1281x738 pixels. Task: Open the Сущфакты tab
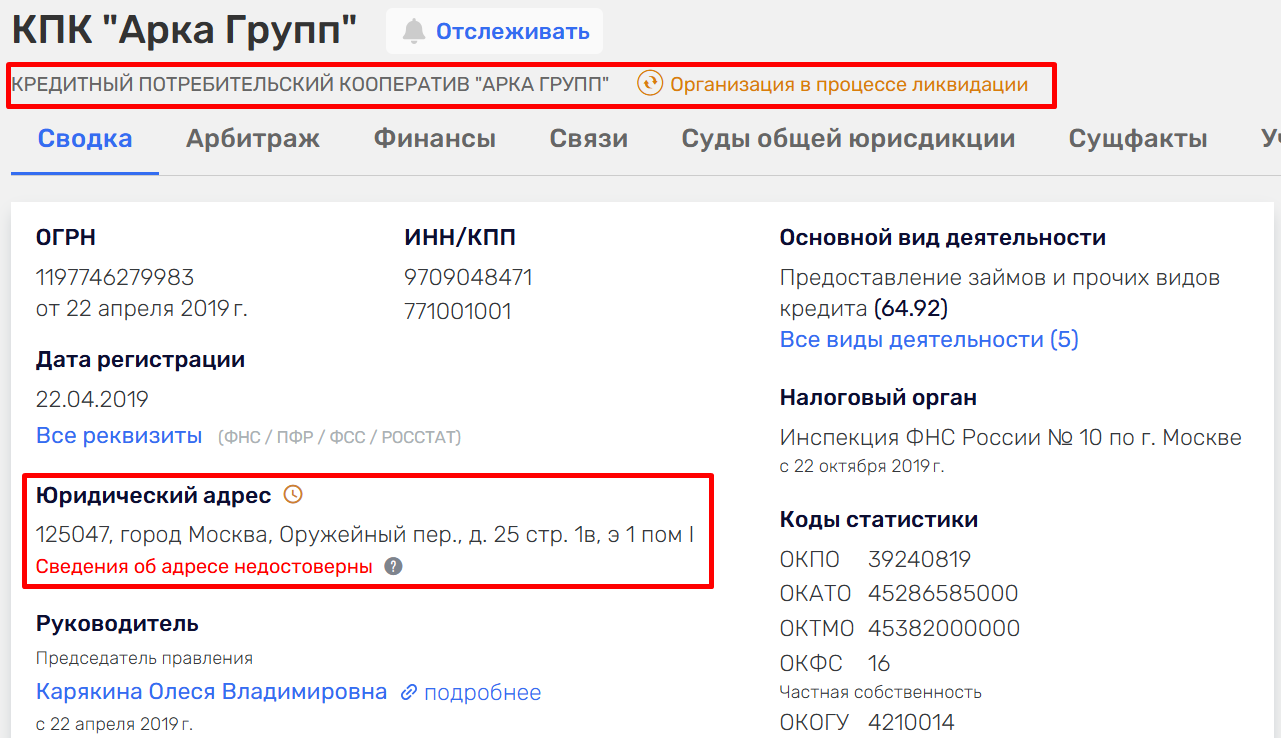(1138, 139)
